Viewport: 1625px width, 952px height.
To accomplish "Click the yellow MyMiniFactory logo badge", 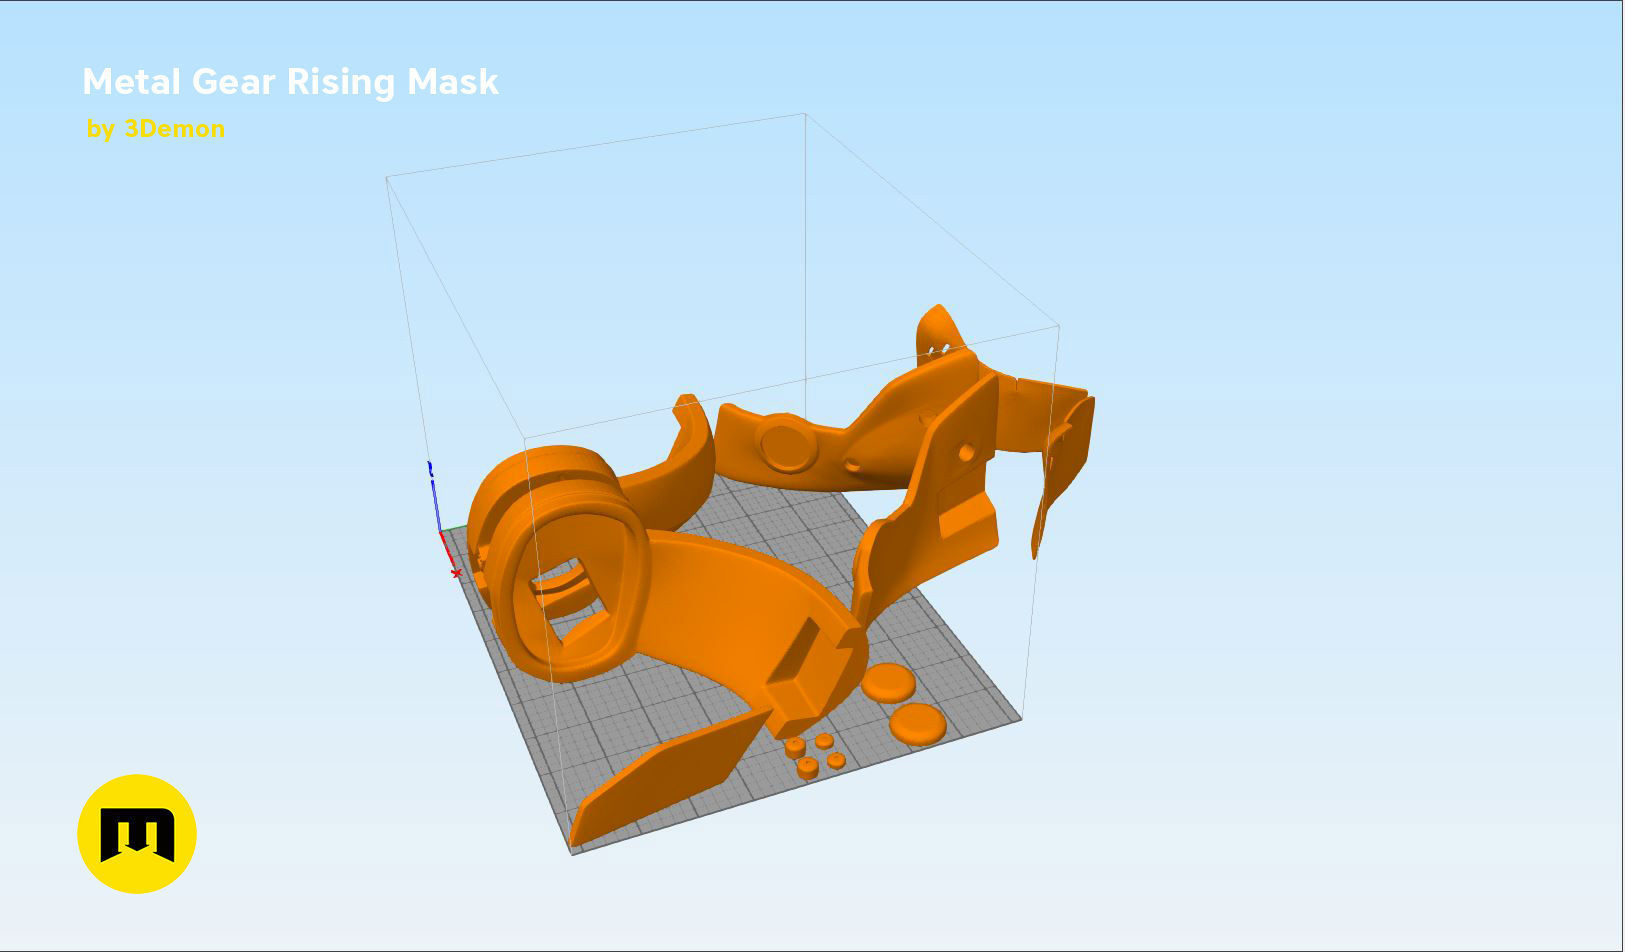I will pos(137,834).
